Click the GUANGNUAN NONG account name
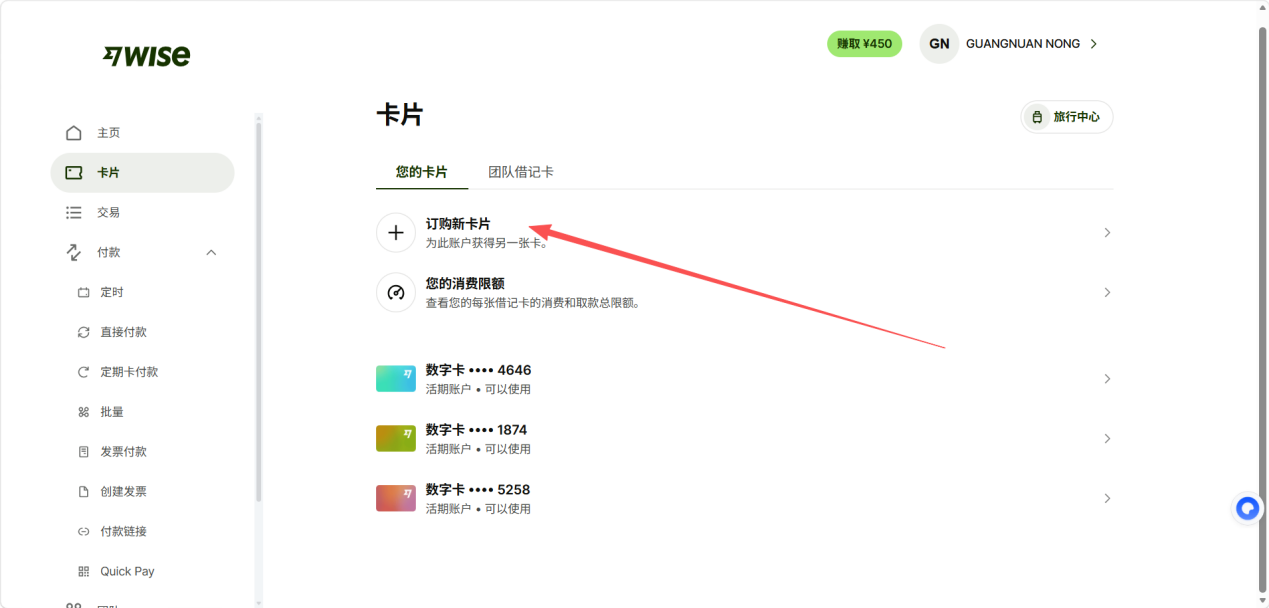The height and width of the screenshot is (608, 1269). (x=1023, y=44)
